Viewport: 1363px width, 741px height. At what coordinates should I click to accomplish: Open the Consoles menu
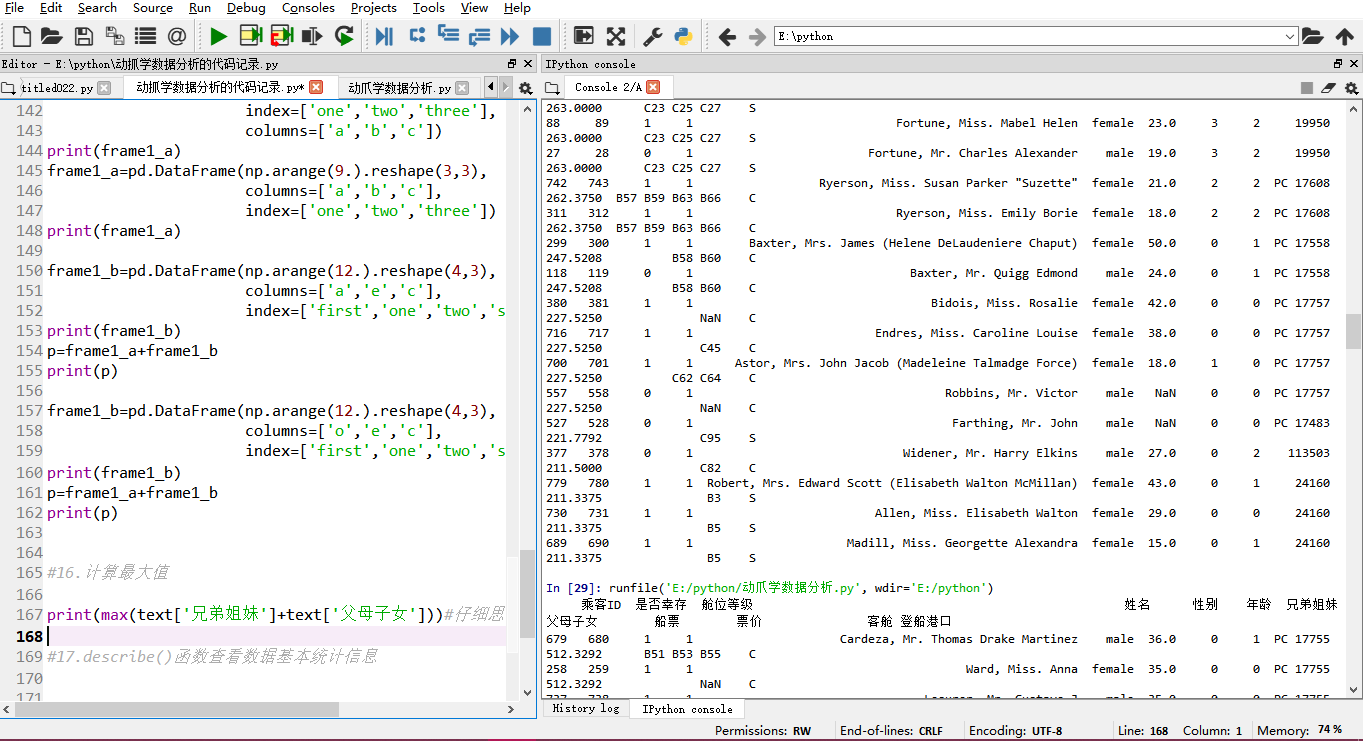308,8
